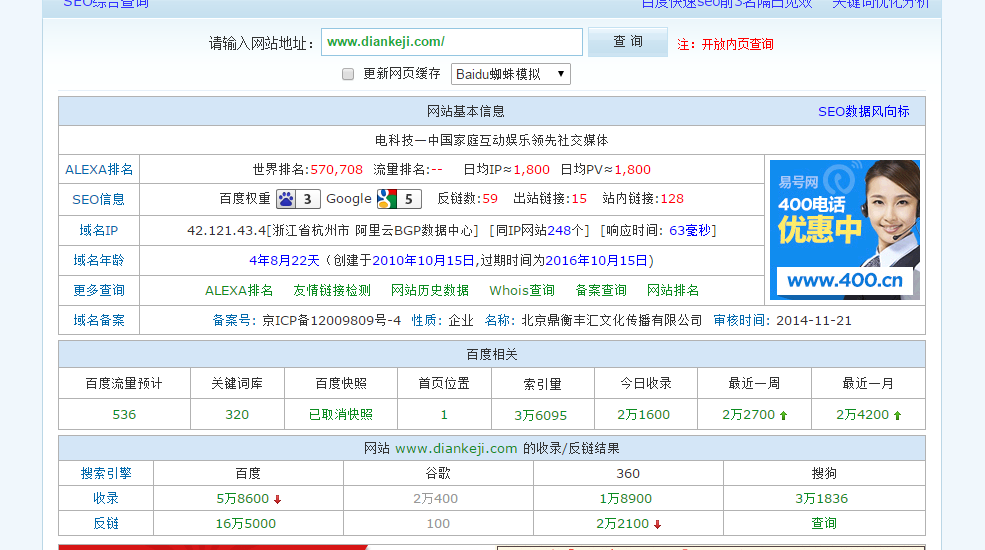Click Baidu backlinks 16万5000
This screenshot has height=550, width=985.
point(246,524)
